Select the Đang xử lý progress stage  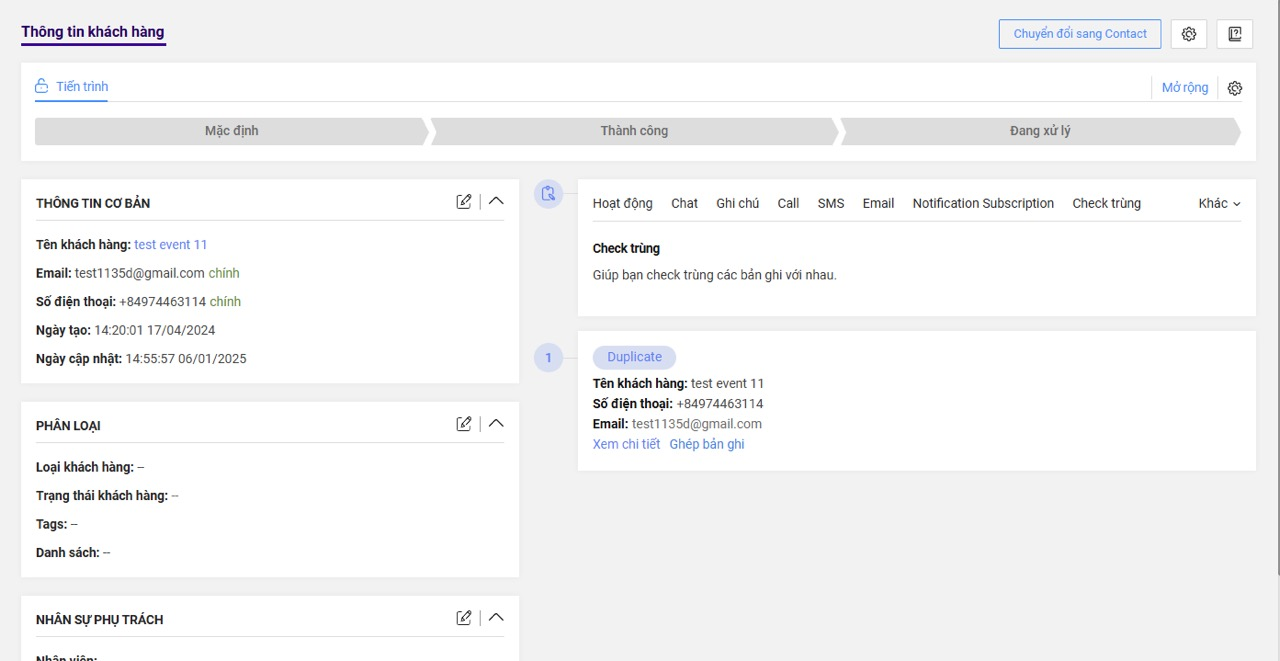(1040, 131)
